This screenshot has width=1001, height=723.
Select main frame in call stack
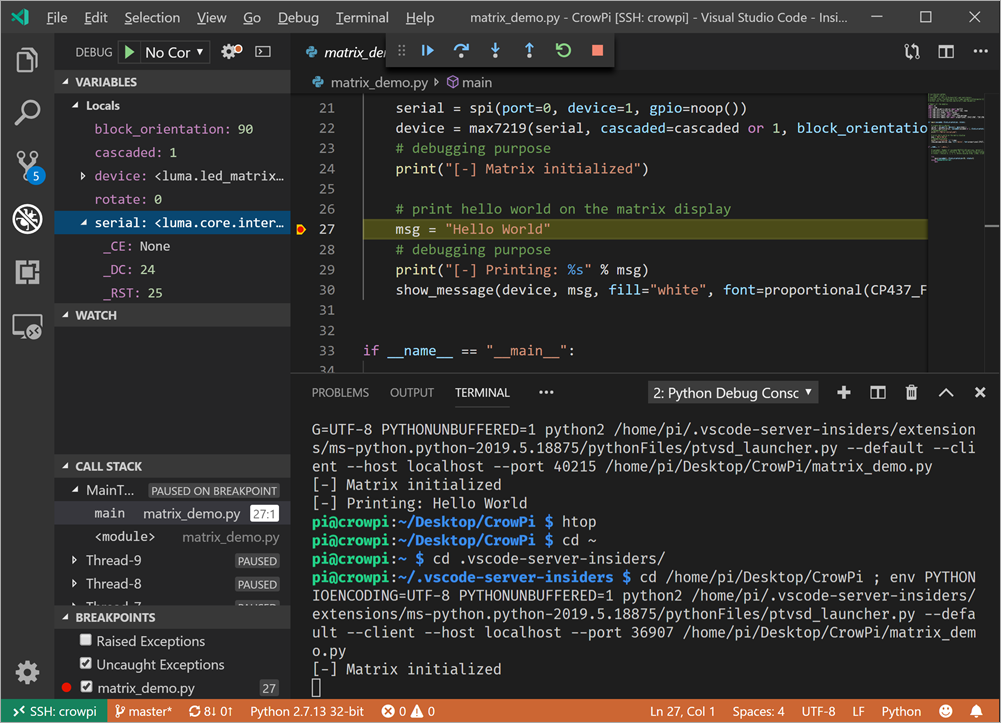172,514
